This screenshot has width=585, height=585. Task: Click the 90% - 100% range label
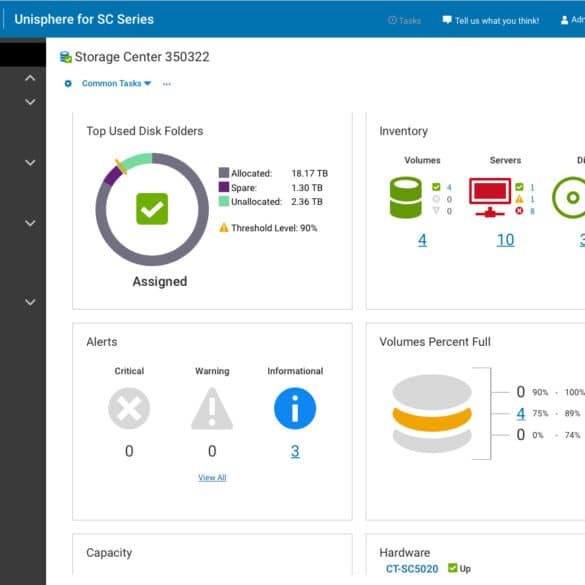pos(558,392)
